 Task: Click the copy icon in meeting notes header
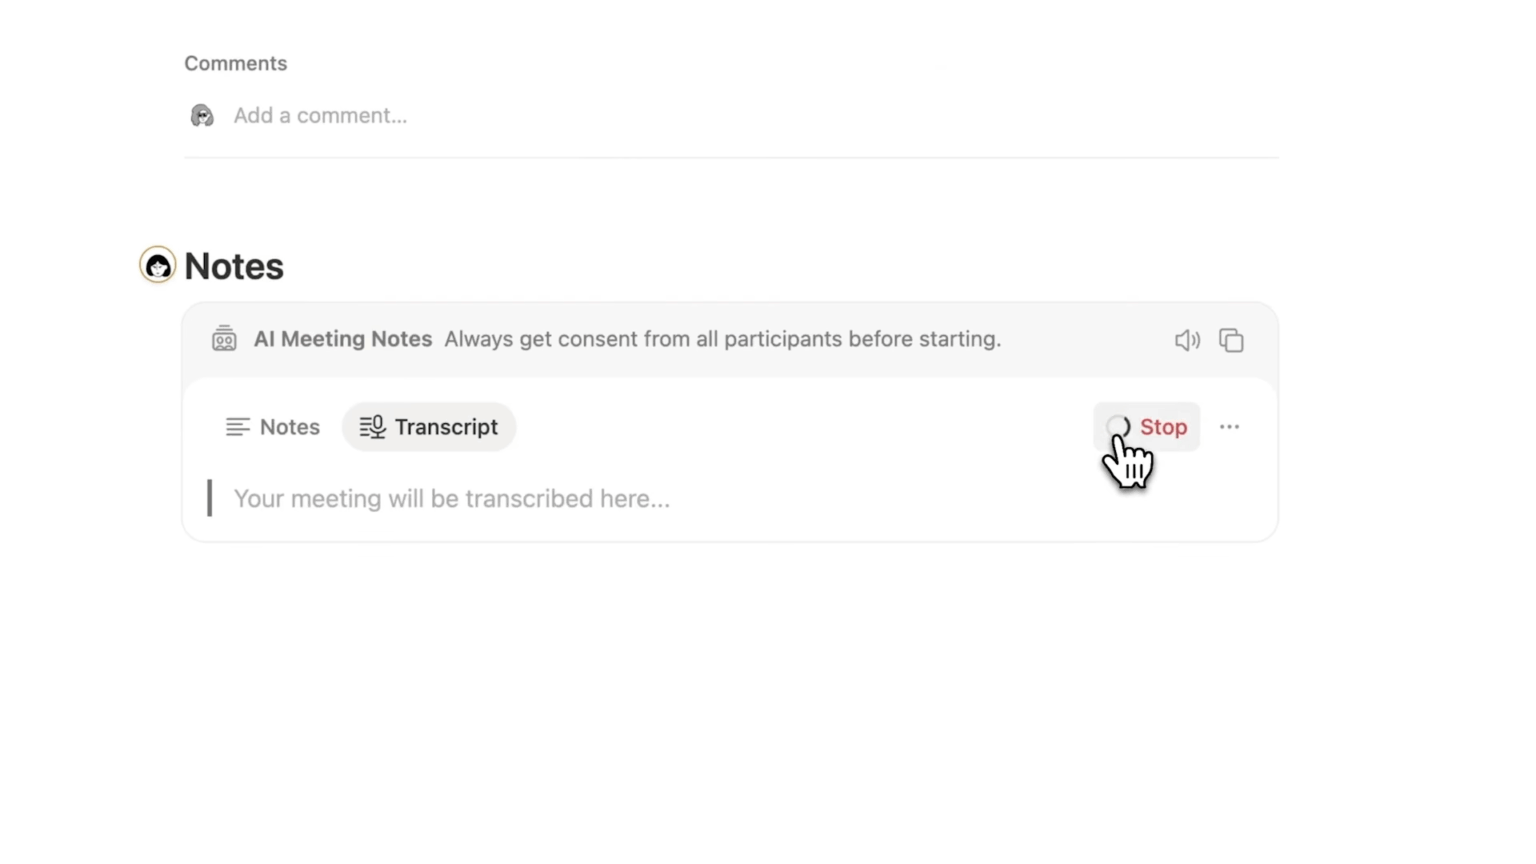(1231, 340)
